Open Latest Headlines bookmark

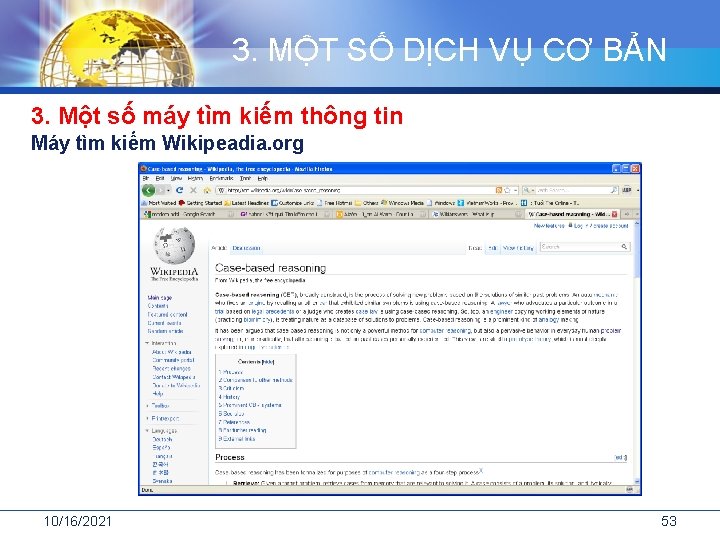pos(247,202)
